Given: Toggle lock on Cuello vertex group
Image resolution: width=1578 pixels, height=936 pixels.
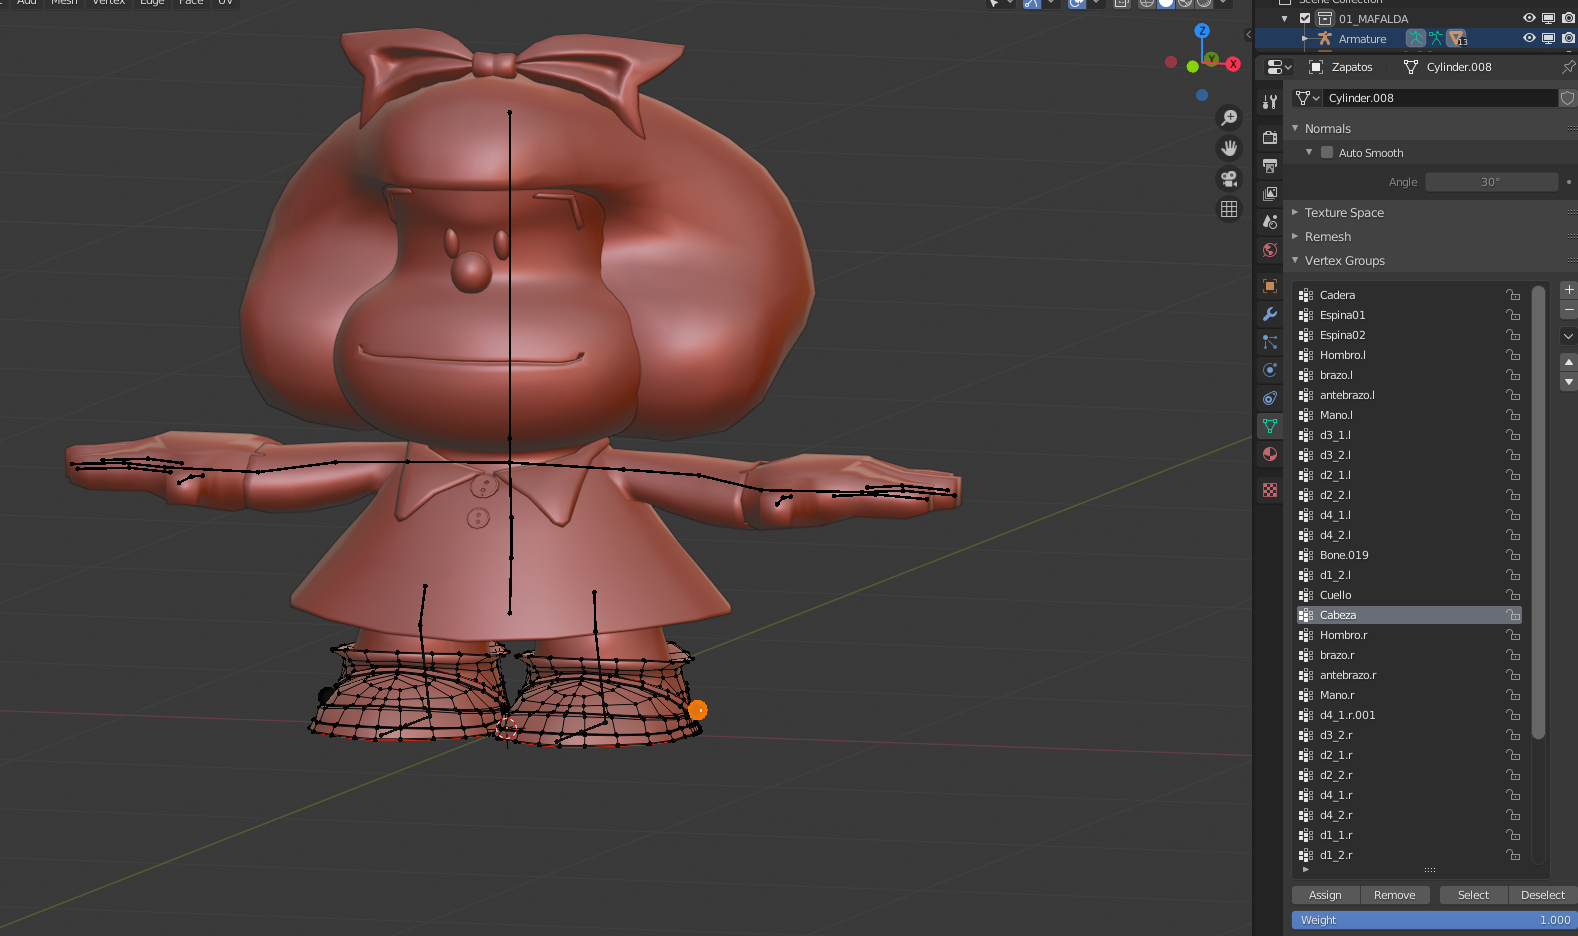Looking at the screenshot, I should 1513,595.
